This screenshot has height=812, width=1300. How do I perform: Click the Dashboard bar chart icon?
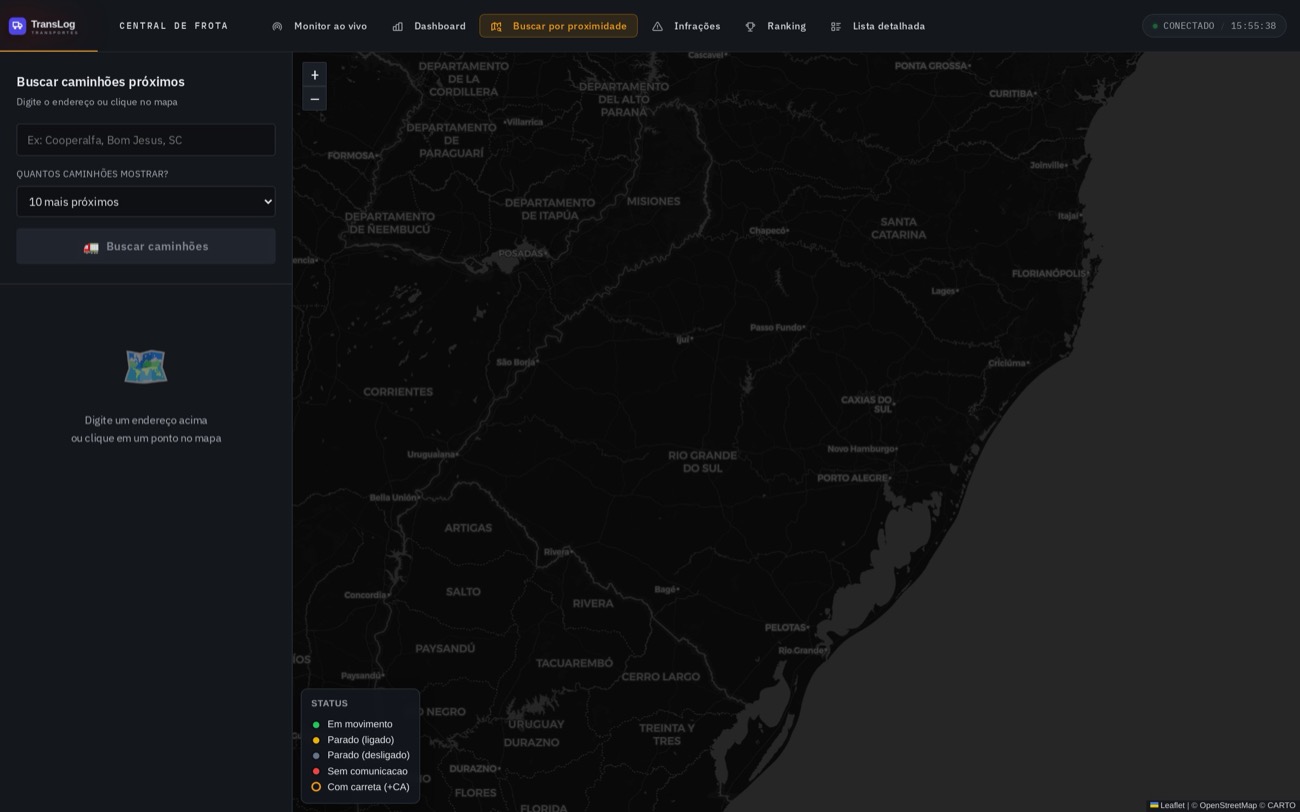[x=398, y=26]
